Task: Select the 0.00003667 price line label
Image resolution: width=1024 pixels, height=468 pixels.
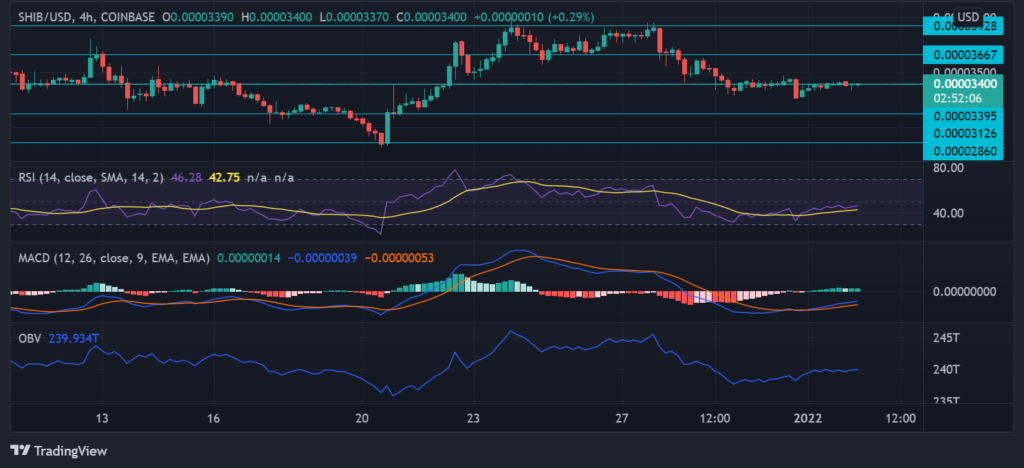Action: [x=961, y=55]
